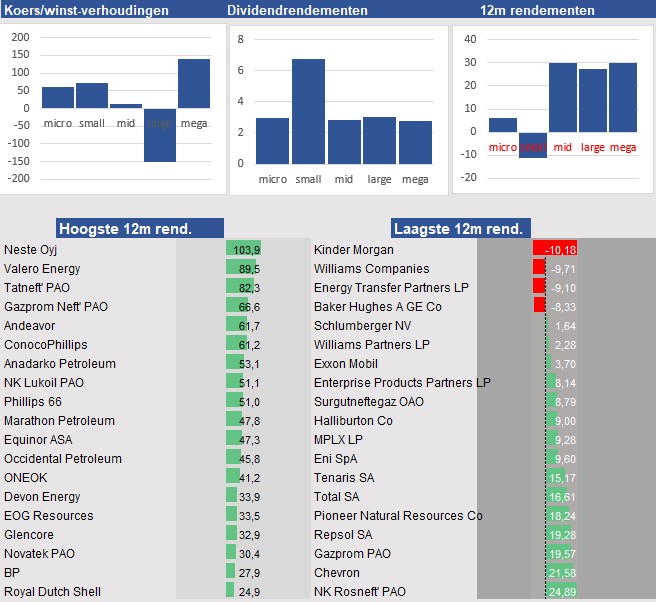Select the Andeavor row label
656x602 pixels.
(29, 325)
